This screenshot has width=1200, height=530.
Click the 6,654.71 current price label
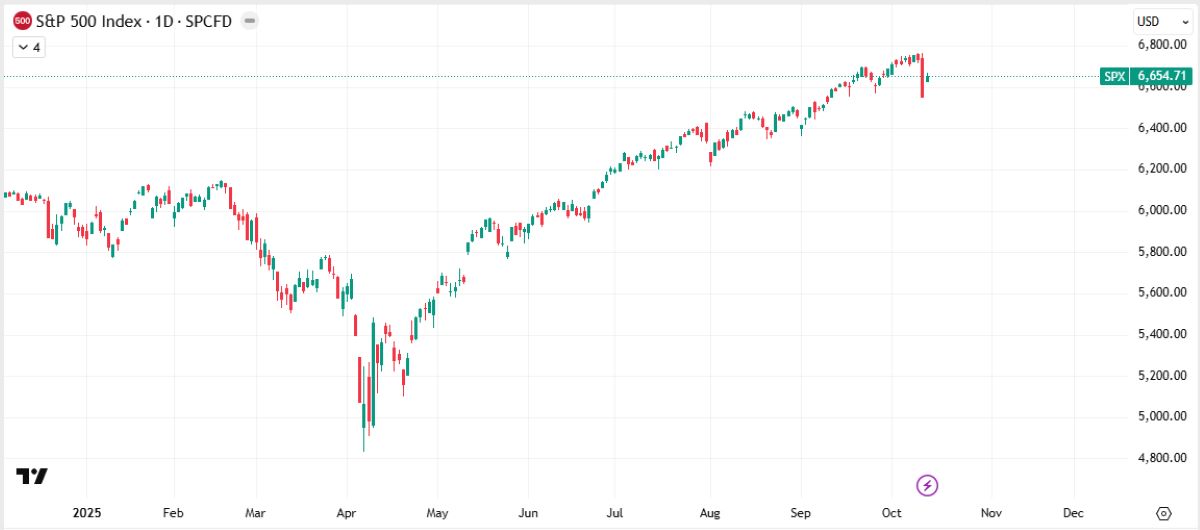[1162, 76]
